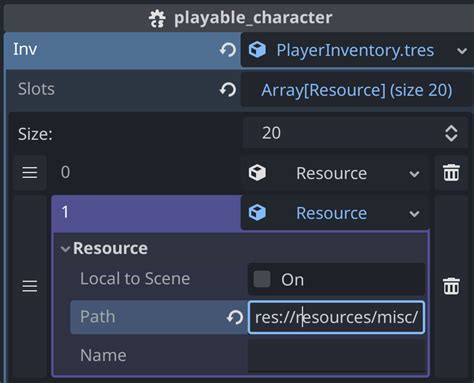Open the dropdown arrow for slot 0 Resource
The width and height of the screenshot is (474, 383).
coord(414,174)
